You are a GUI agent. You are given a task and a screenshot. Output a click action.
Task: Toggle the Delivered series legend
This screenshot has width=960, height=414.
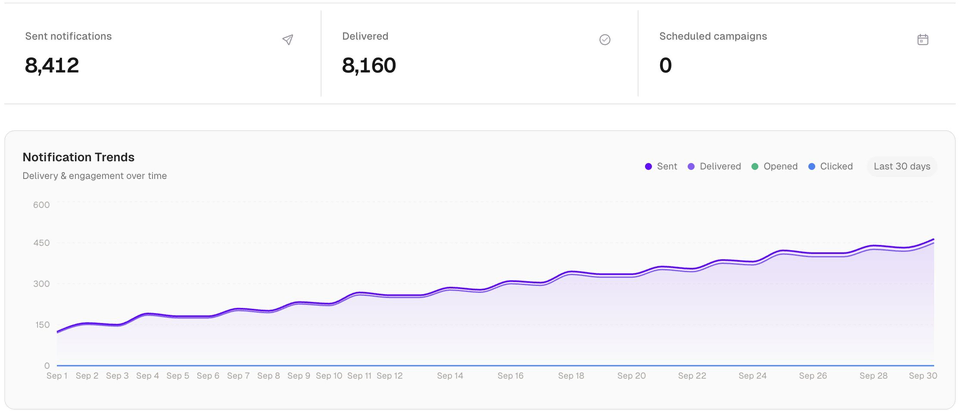714,167
